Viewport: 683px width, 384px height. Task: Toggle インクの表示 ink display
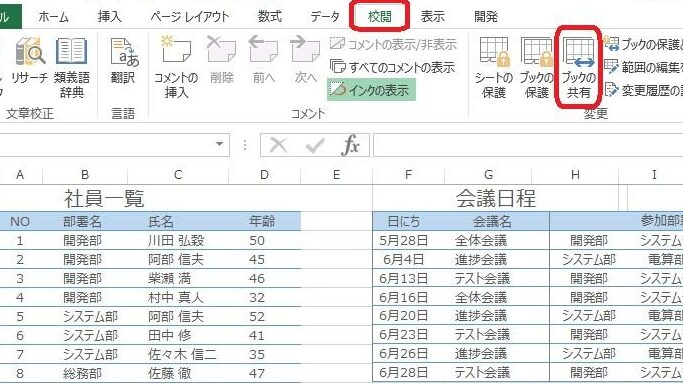[371, 90]
